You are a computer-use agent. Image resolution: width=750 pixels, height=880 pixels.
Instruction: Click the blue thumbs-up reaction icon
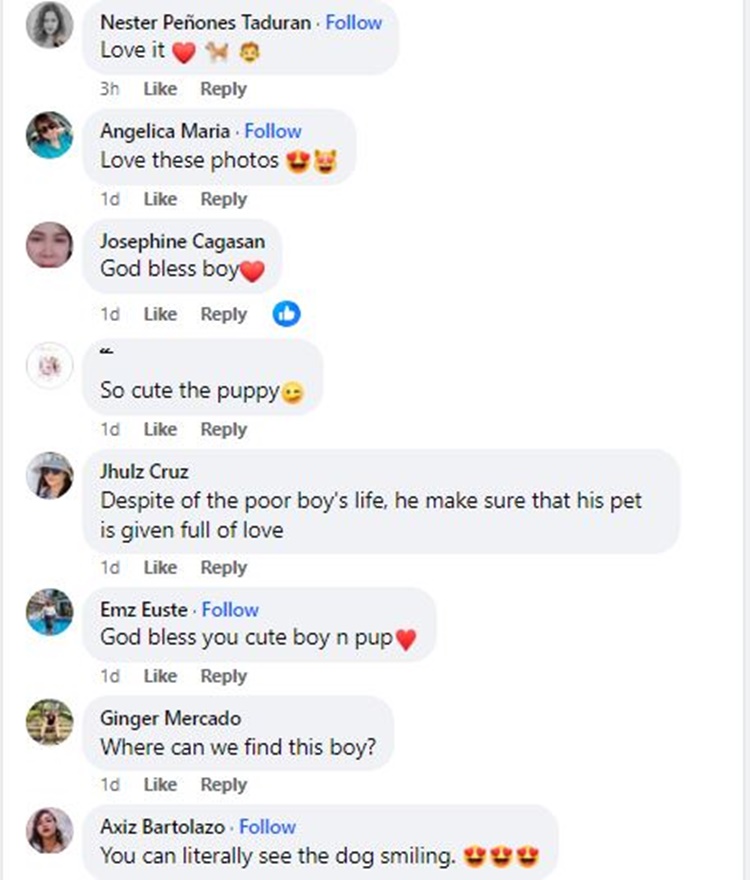[287, 314]
